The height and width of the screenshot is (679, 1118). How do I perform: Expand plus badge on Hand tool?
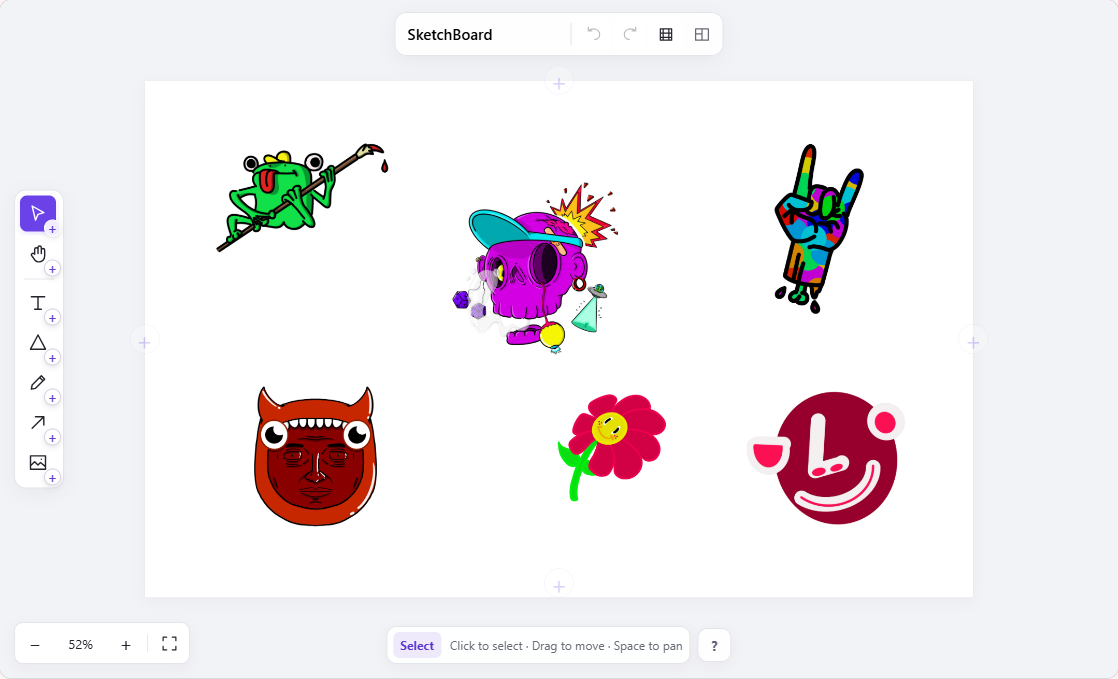[x=52, y=269]
